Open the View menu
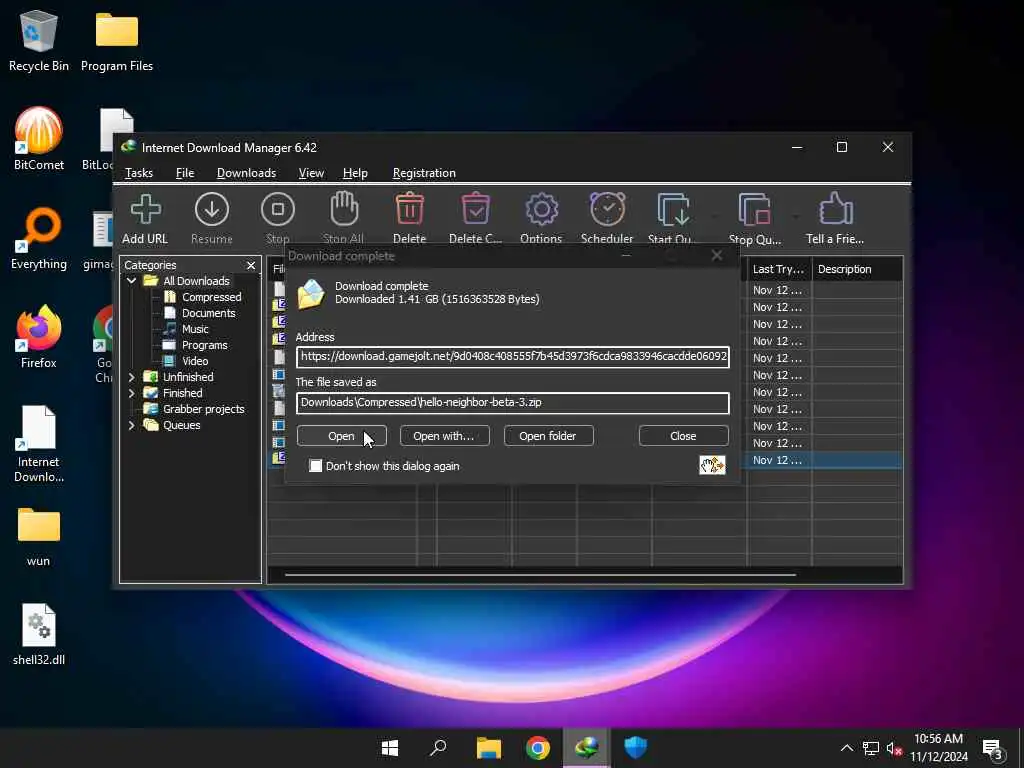The image size is (1024, 768). (311, 173)
